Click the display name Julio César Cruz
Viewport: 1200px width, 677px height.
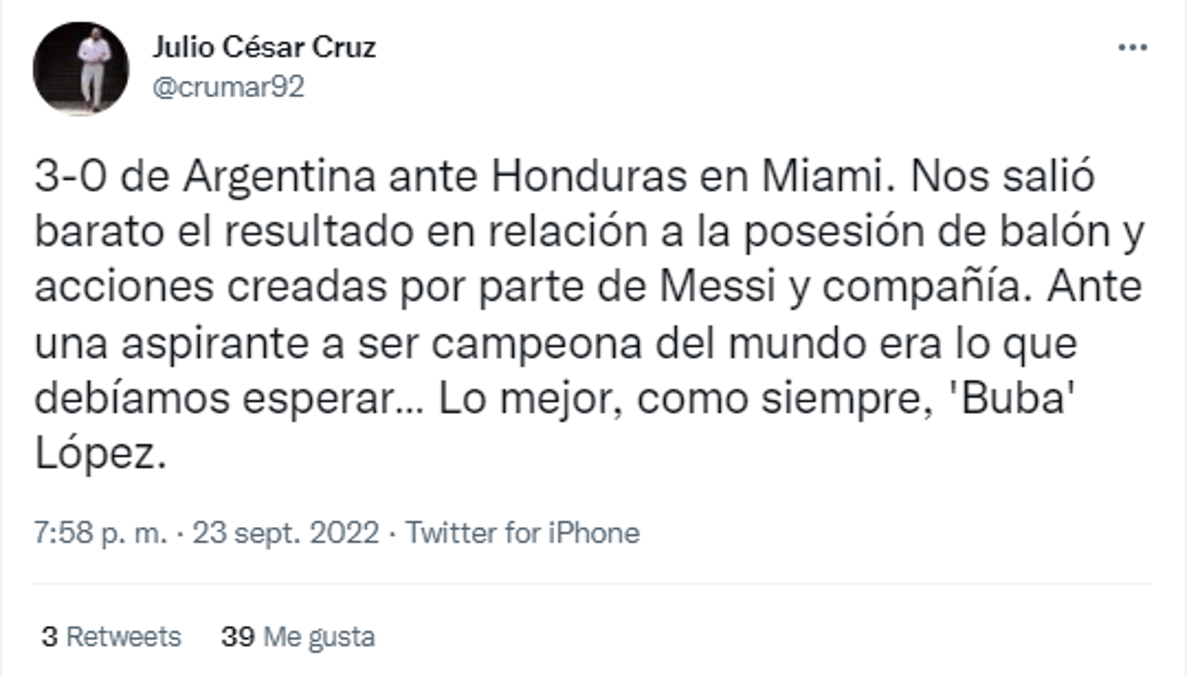(264, 45)
